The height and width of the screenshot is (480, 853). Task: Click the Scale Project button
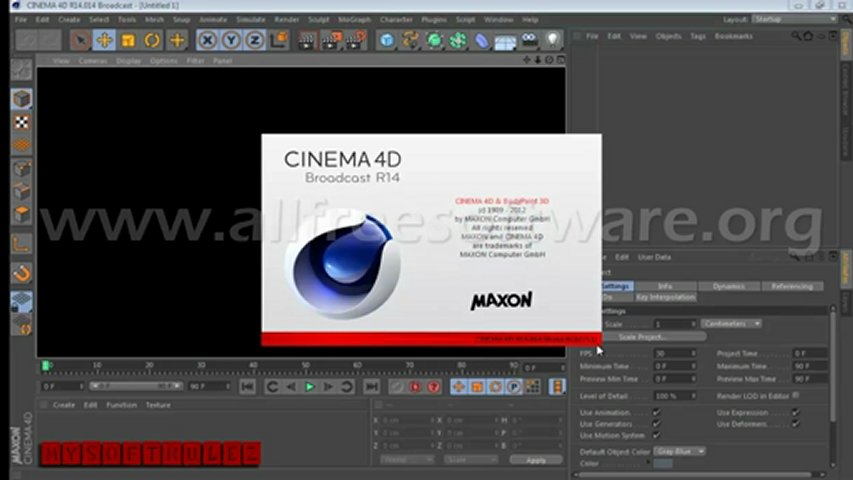coord(642,337)
